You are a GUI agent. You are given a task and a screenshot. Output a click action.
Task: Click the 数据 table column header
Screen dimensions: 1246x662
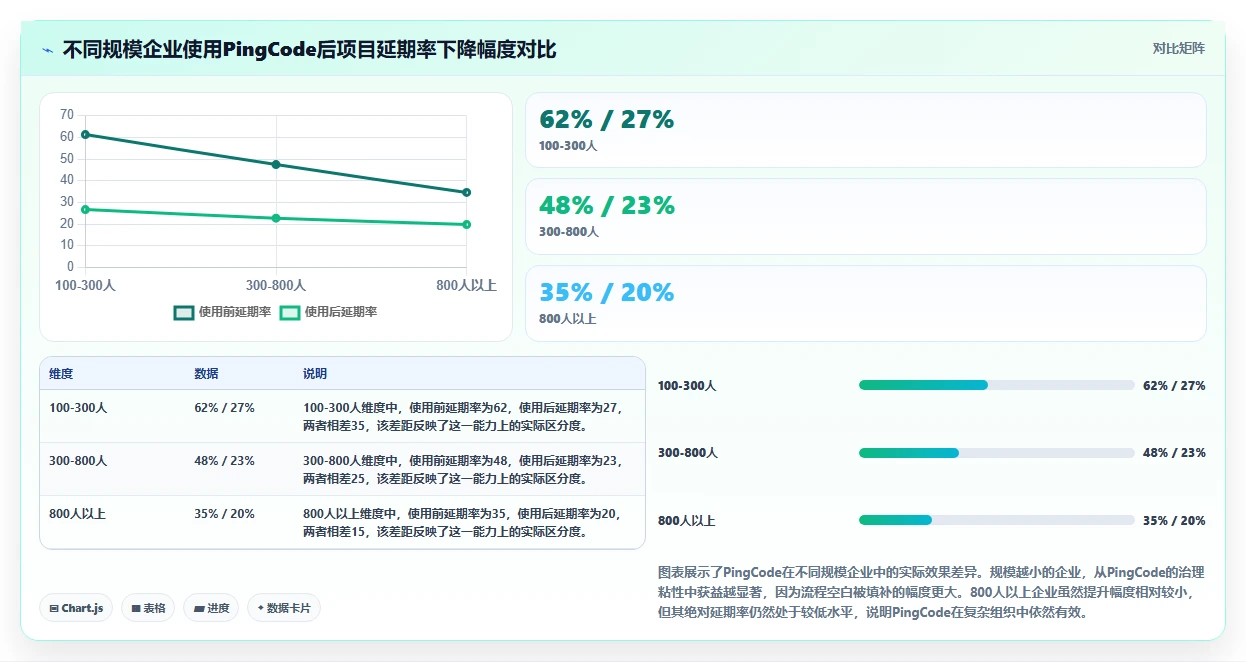(206, 374)
